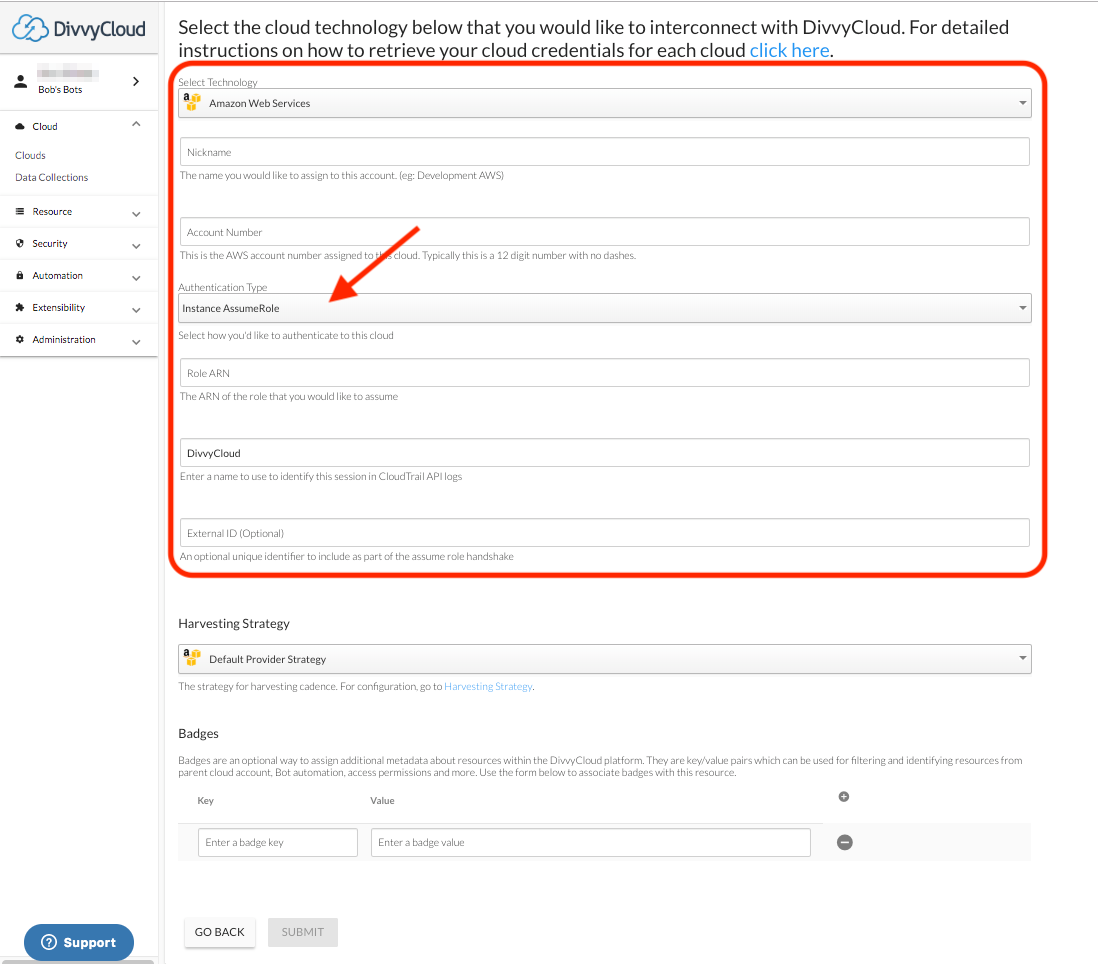This screenshot has width=1098, height=964.
Task: Click the Extensibility puzzle icon
Action: 20,307
